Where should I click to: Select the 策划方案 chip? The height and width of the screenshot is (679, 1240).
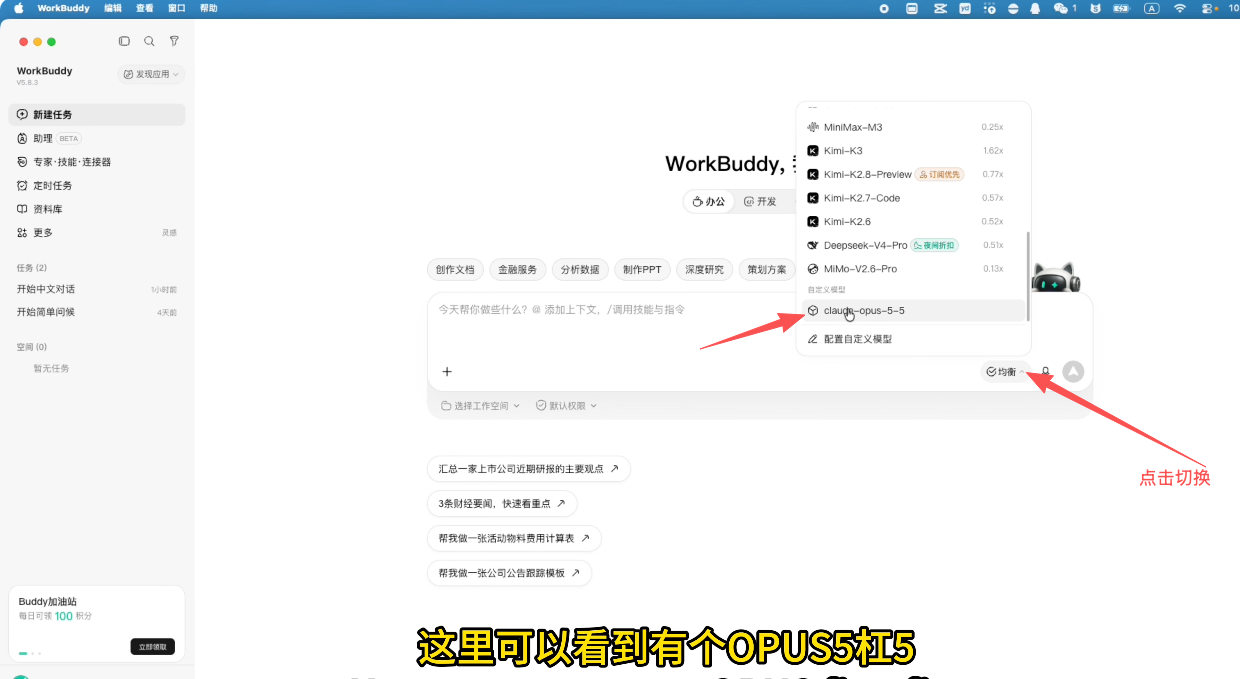767,270
